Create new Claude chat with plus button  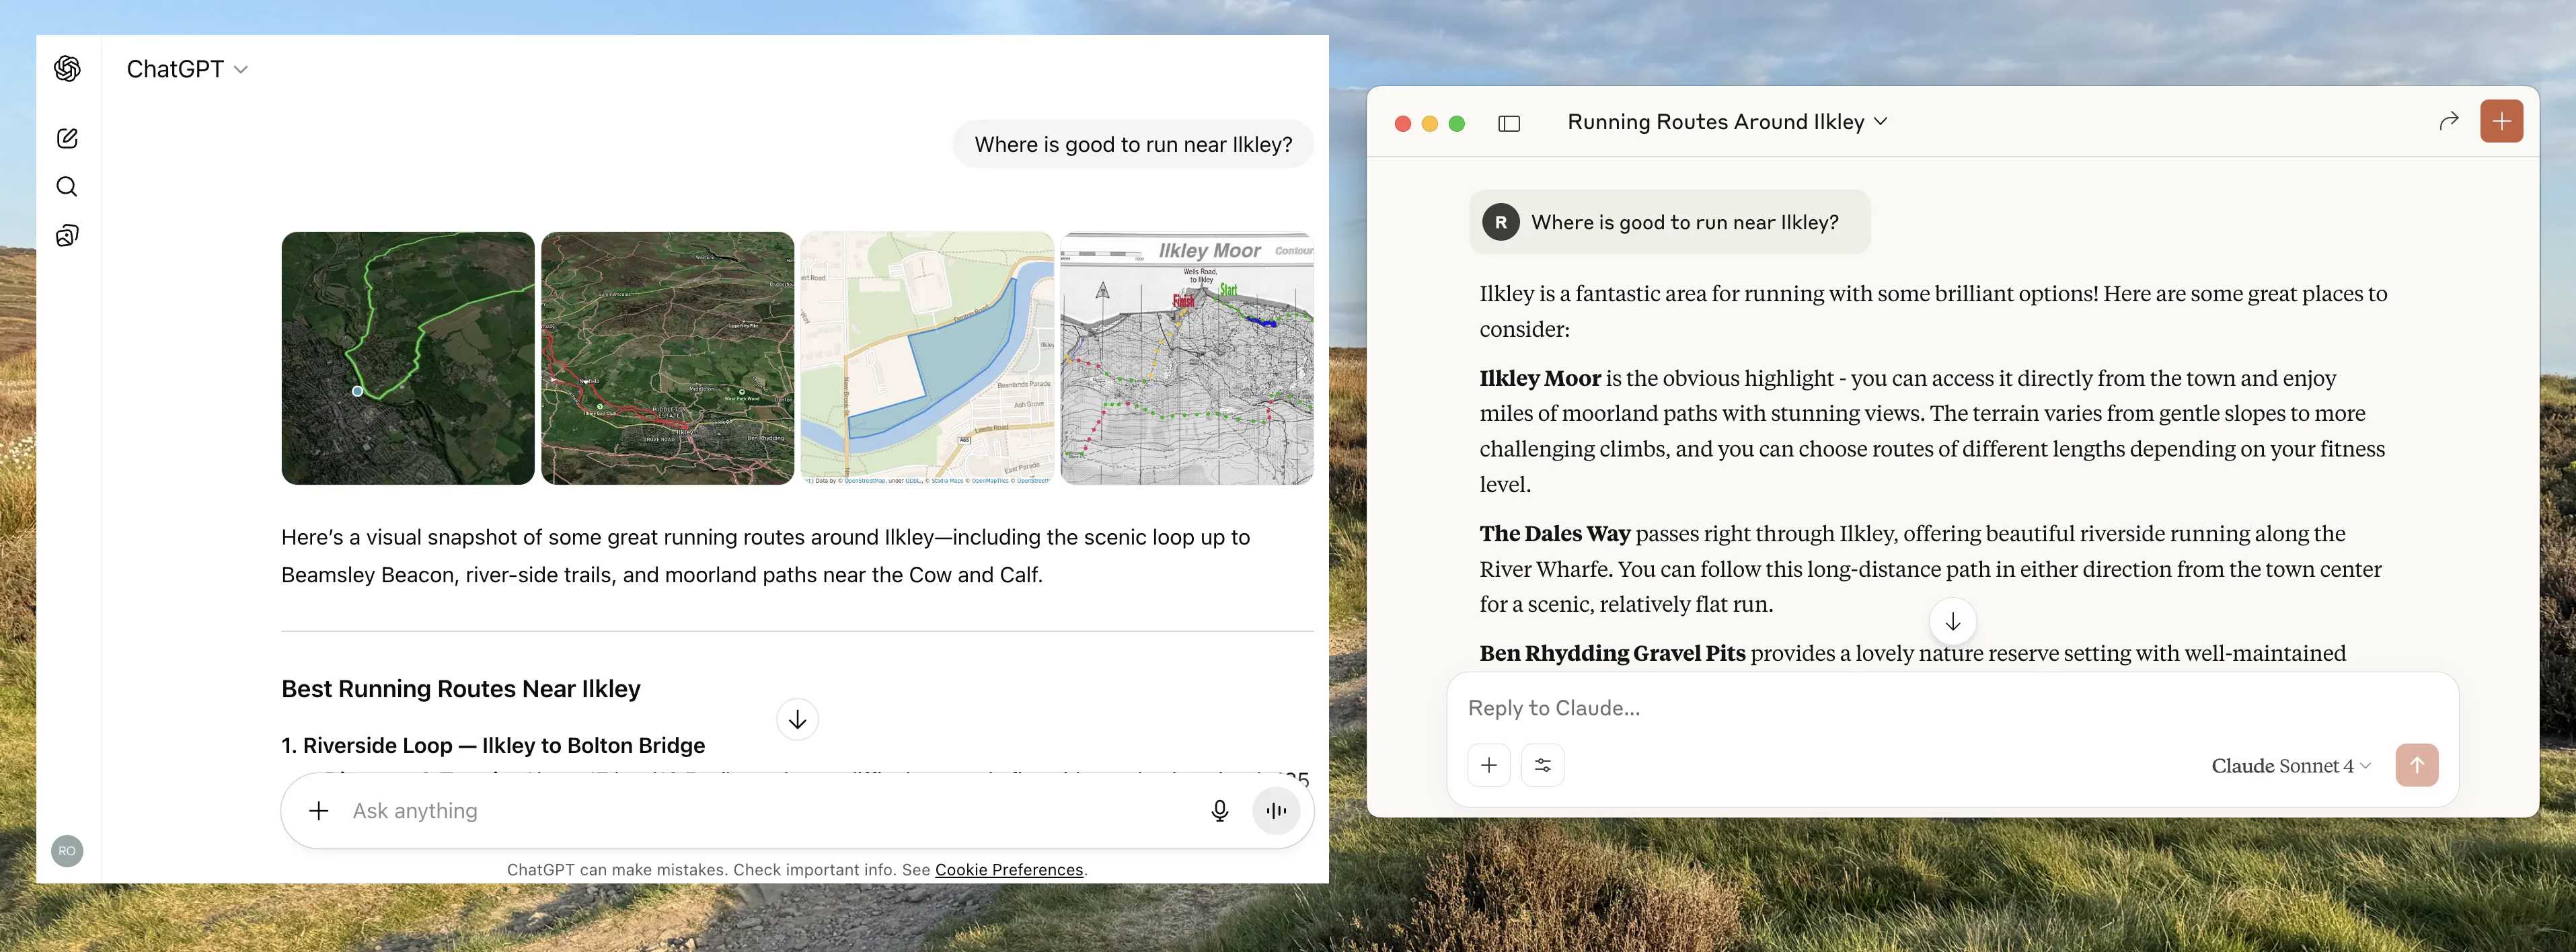tap(2501, 121)
